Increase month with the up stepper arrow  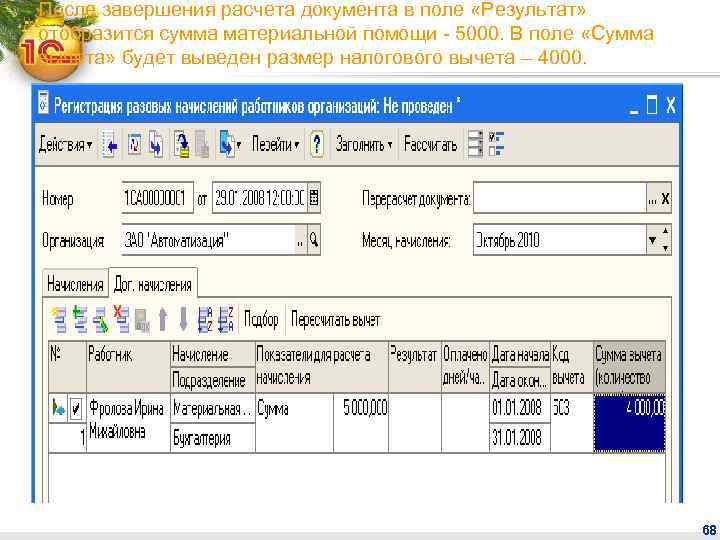point(665,232)
